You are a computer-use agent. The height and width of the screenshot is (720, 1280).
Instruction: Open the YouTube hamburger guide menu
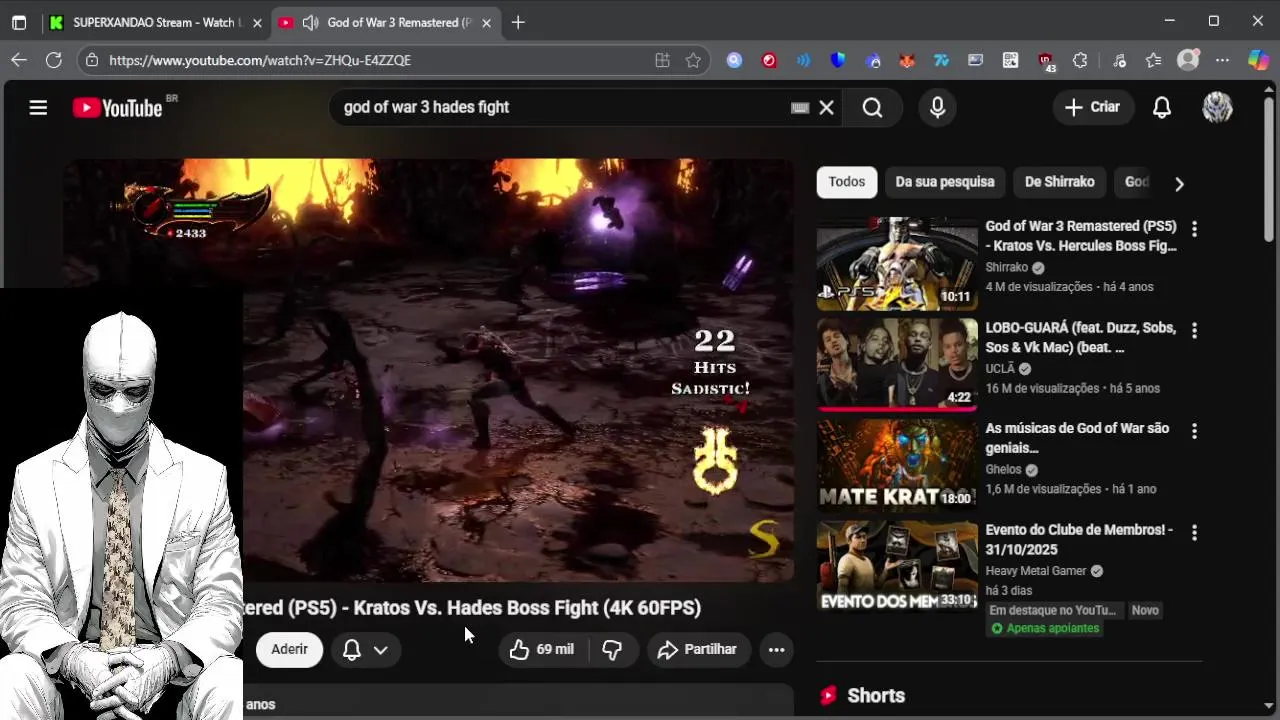[x=38, y=107]
